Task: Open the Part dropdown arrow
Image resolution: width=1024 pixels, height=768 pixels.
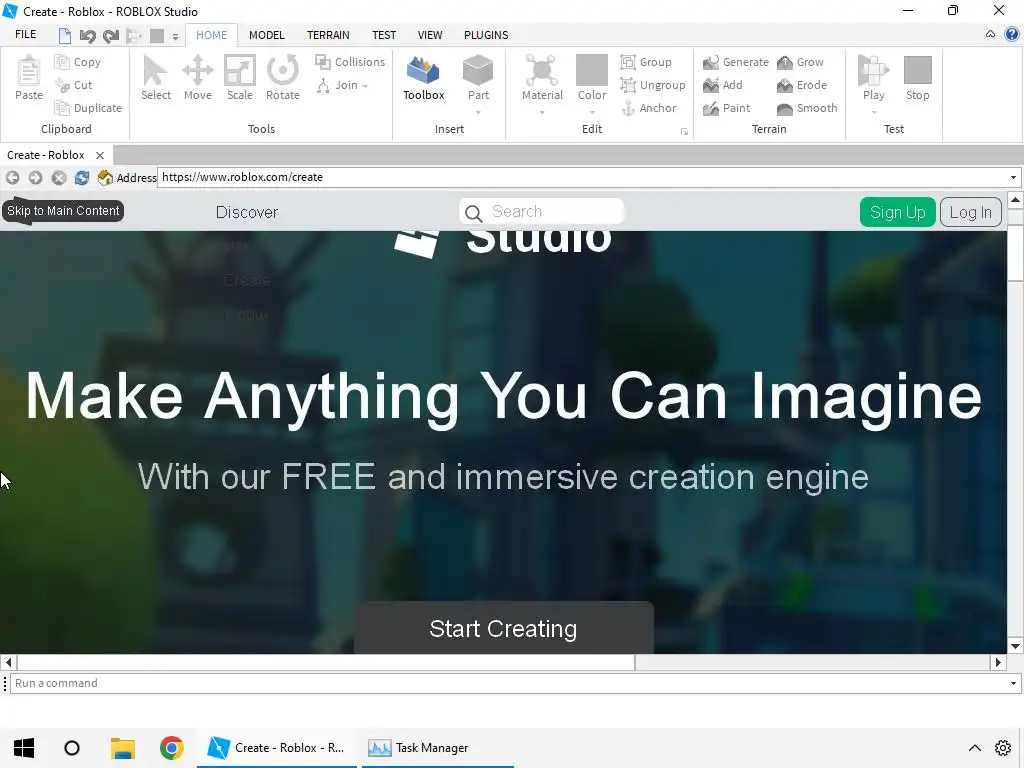Action: pyautogui.click(x=478, y=112)
